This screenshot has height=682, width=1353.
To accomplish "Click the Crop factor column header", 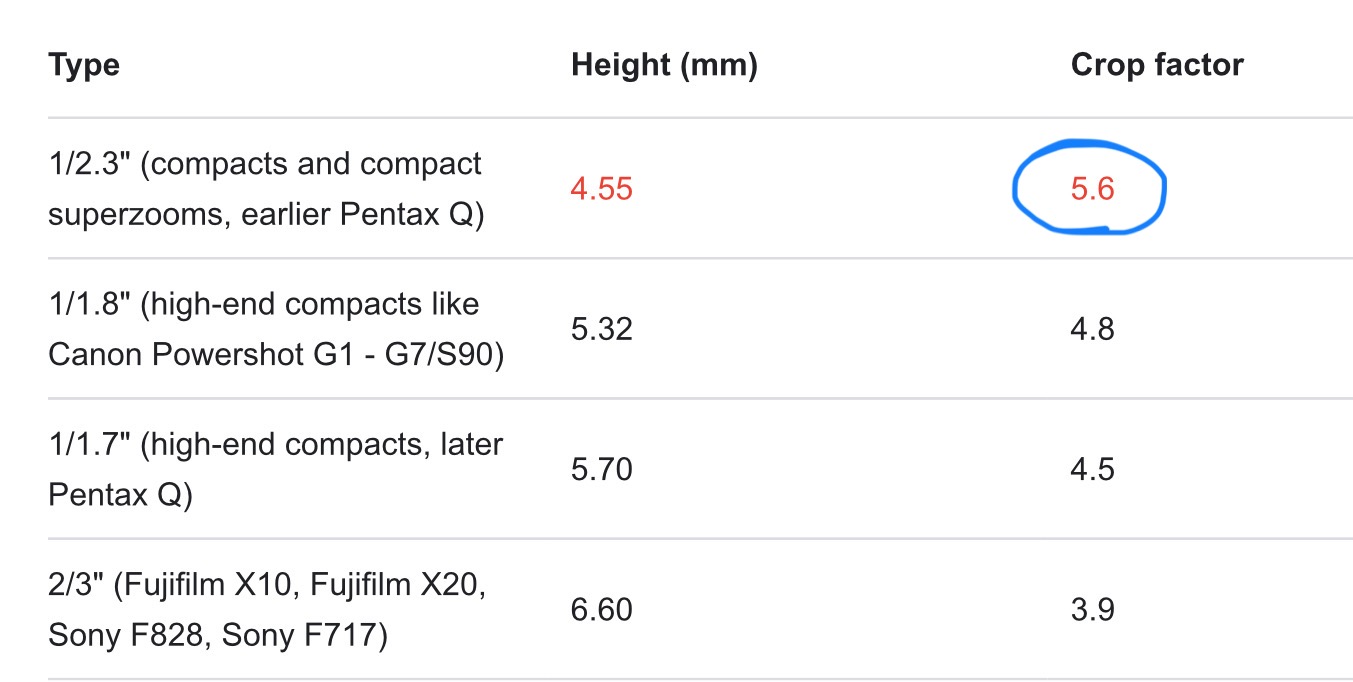I will tap(1157, 66).
